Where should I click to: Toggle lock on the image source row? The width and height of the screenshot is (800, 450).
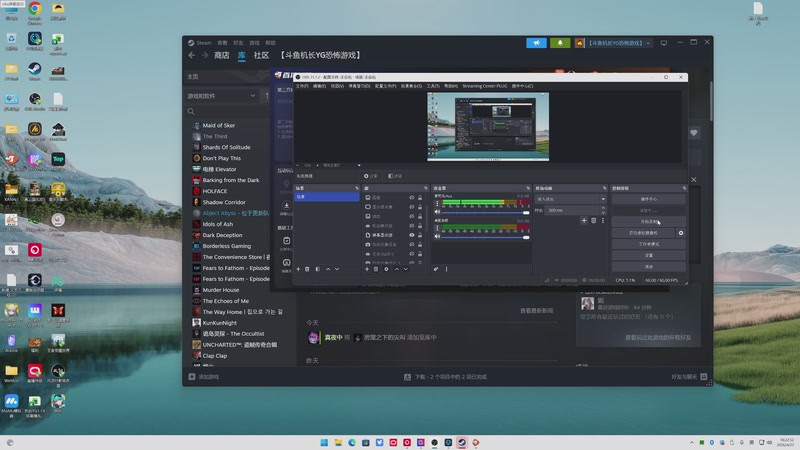tap(420, 197)
